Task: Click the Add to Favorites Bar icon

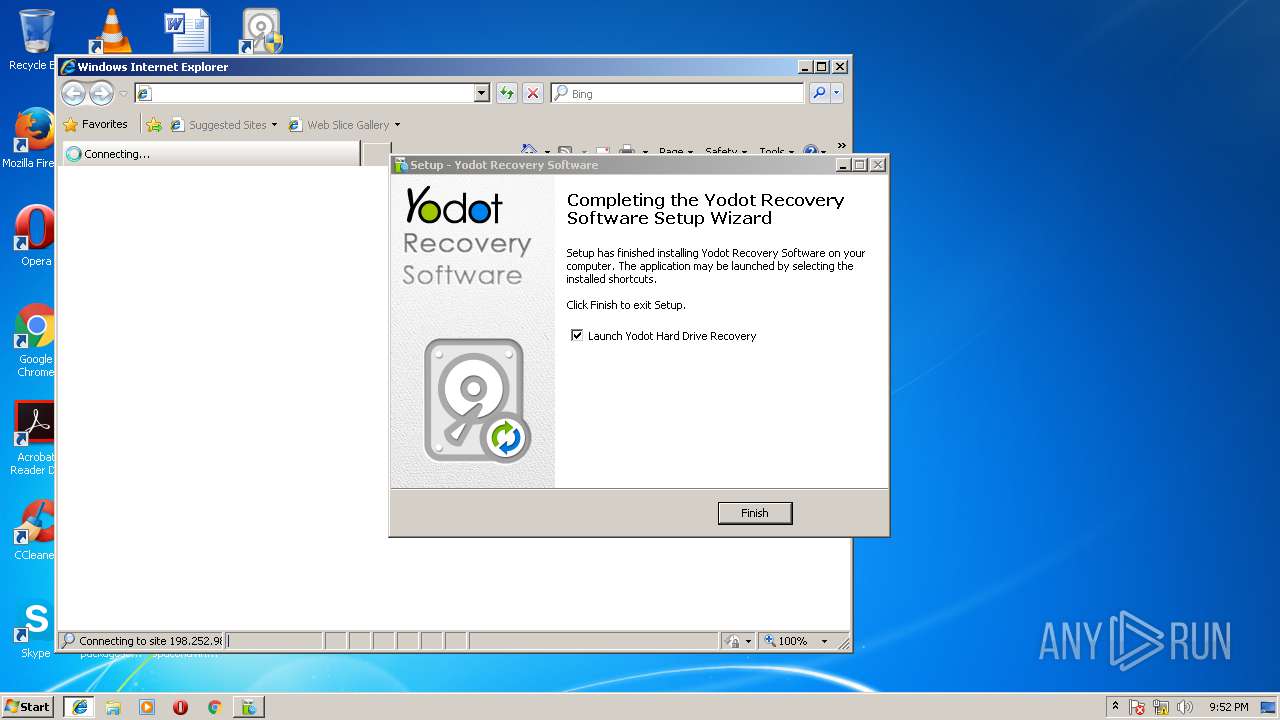Action: point(153,125)
